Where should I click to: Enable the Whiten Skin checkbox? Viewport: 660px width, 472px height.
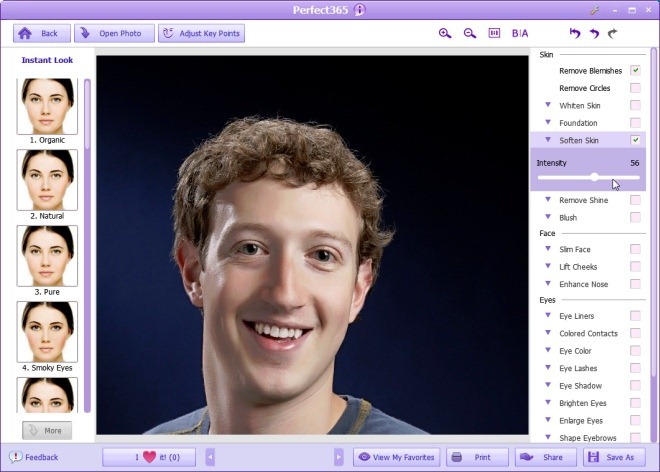(635, 105)
